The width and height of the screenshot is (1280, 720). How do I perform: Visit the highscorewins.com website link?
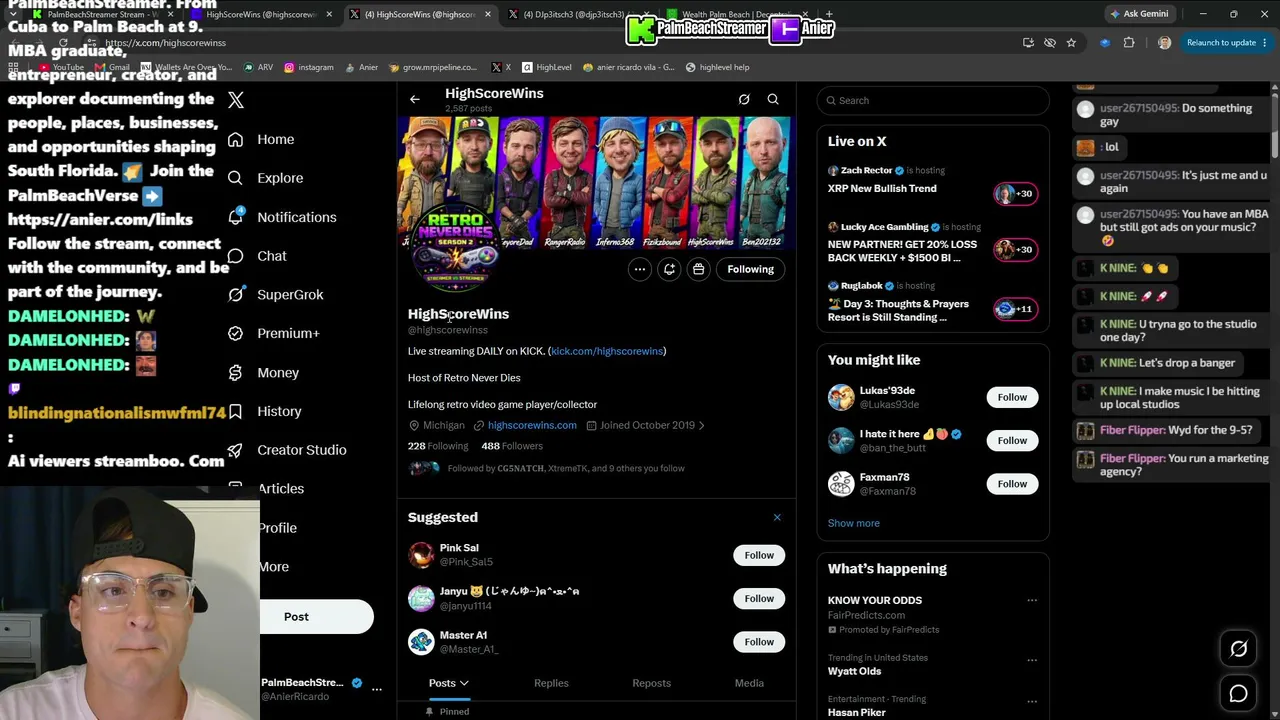tap(532, 425)
